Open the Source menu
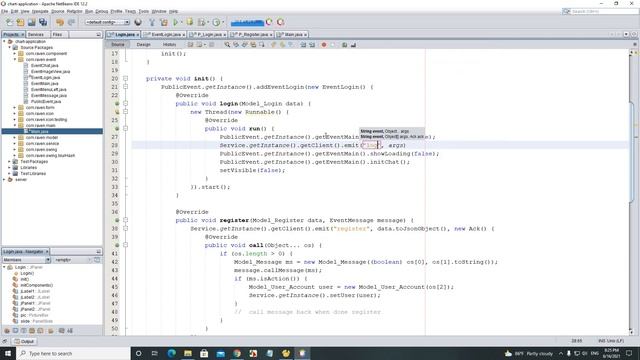 click(58, 11)
